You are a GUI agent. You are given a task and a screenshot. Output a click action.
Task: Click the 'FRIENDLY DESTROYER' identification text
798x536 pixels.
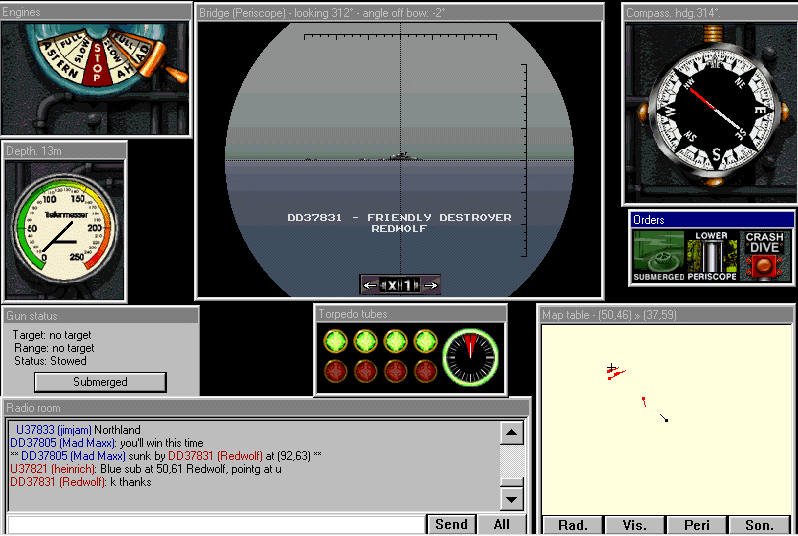click(x=439, y=217)
